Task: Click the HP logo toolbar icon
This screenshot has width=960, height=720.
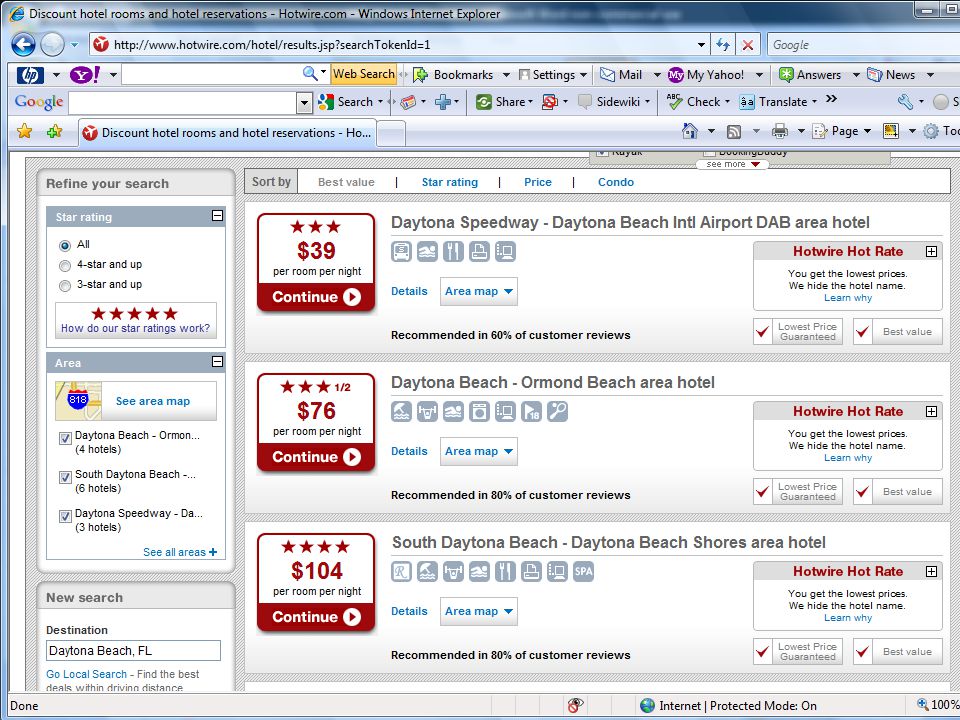Action: tap(30, 75)
